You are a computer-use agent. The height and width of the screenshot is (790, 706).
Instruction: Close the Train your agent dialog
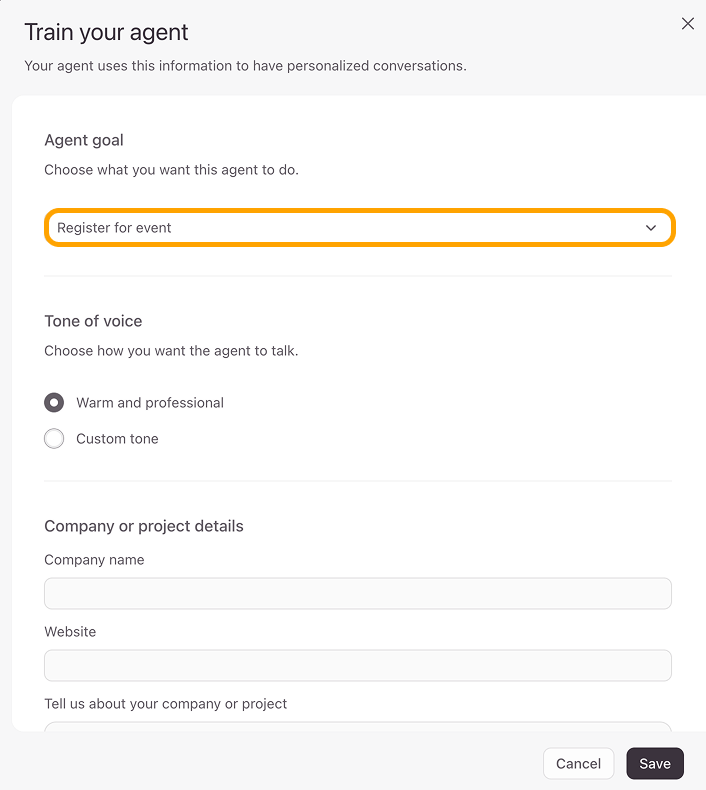coord(688,24)
